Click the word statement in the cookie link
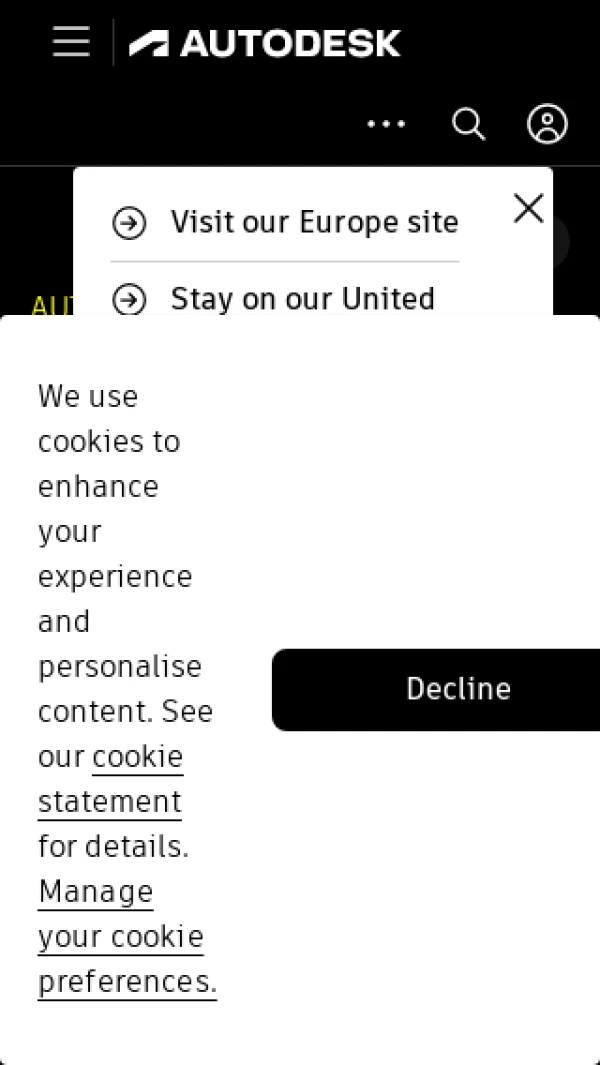The width and height of the screenshot is (600, 1065). 109,802
